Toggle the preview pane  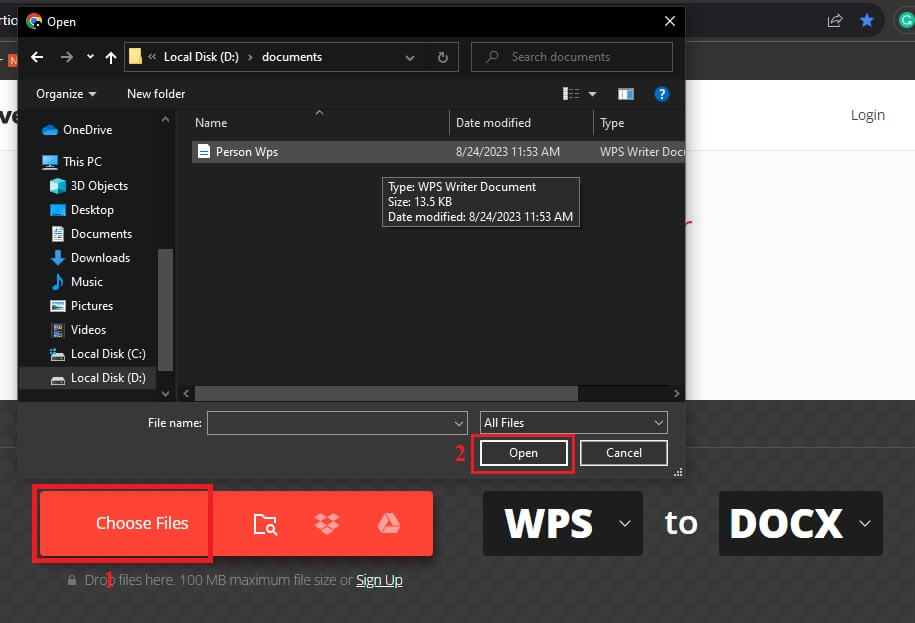[626, 93]
